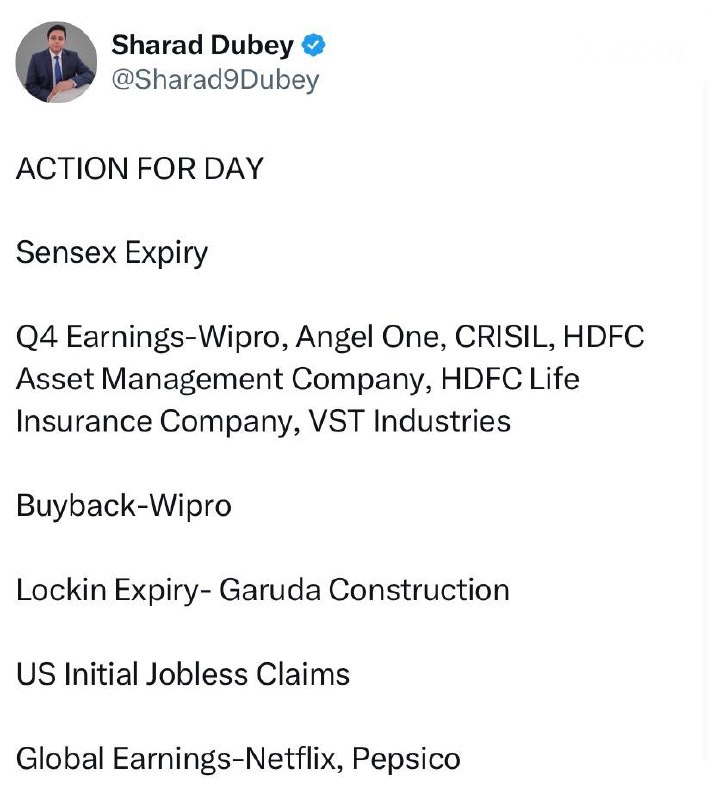Viewport: 713px width, 800px height.
Task: Click the Lockin Expiry label
Action: [105, 590]
